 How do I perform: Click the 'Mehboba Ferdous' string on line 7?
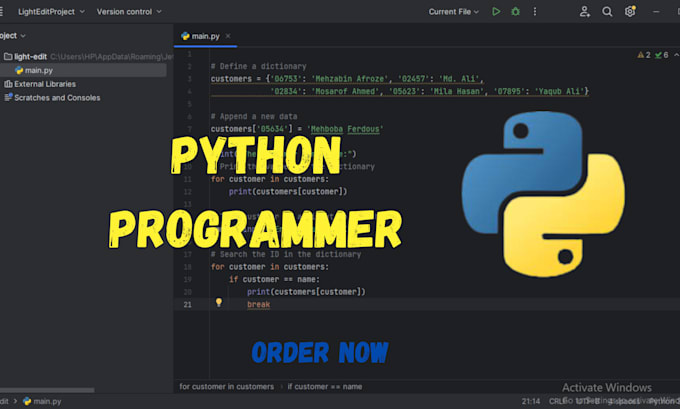pyautogui.click(x=345, y=129)
